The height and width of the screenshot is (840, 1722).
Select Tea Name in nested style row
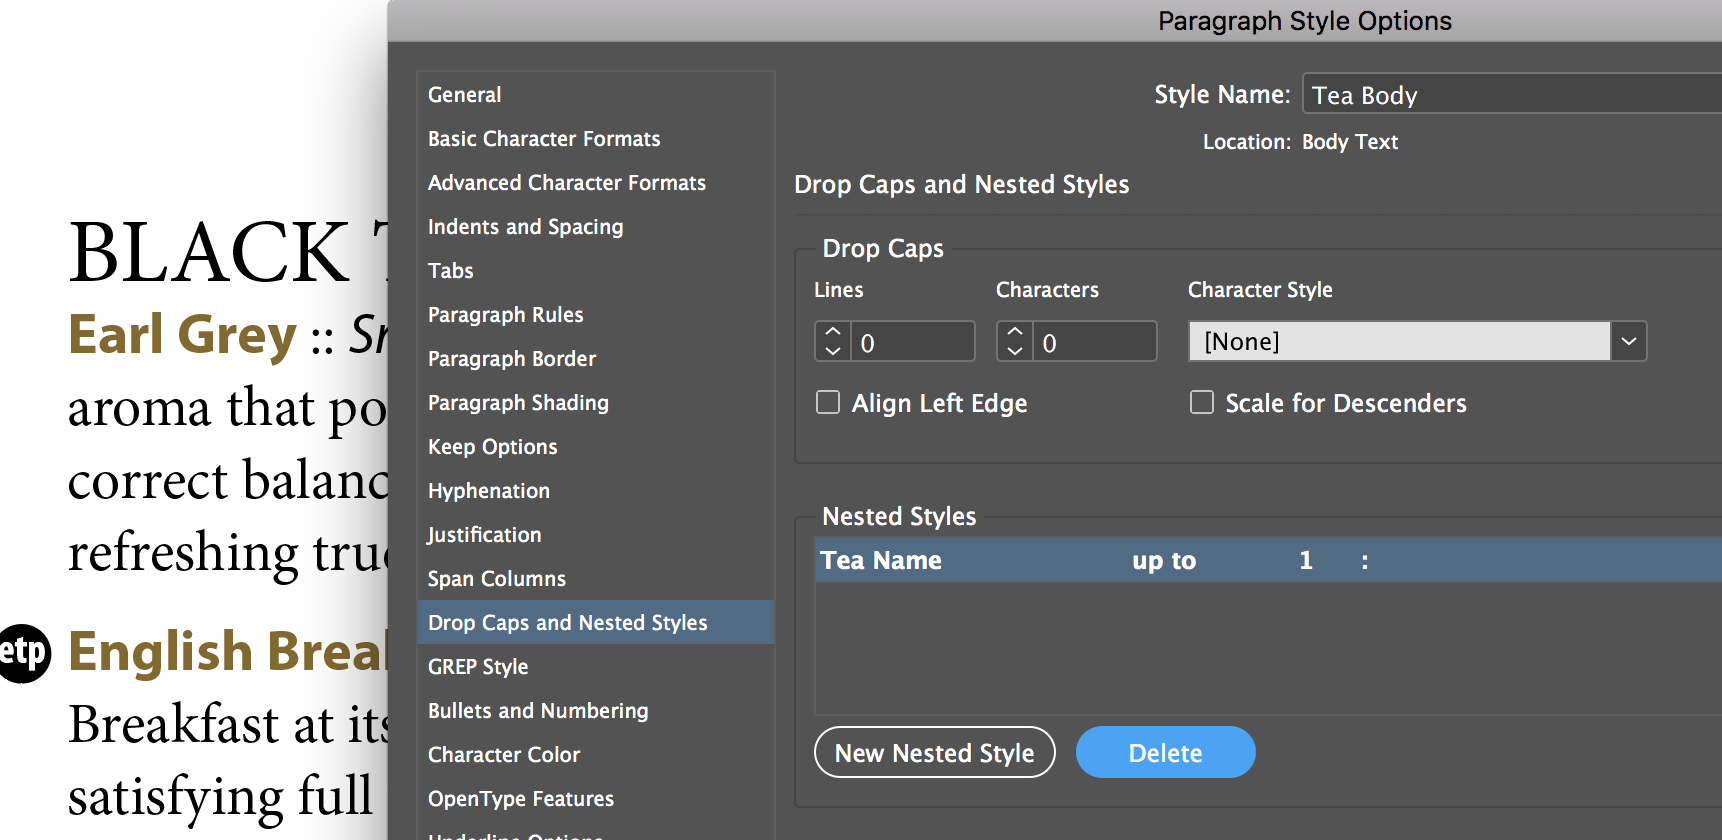coord(881,560)
